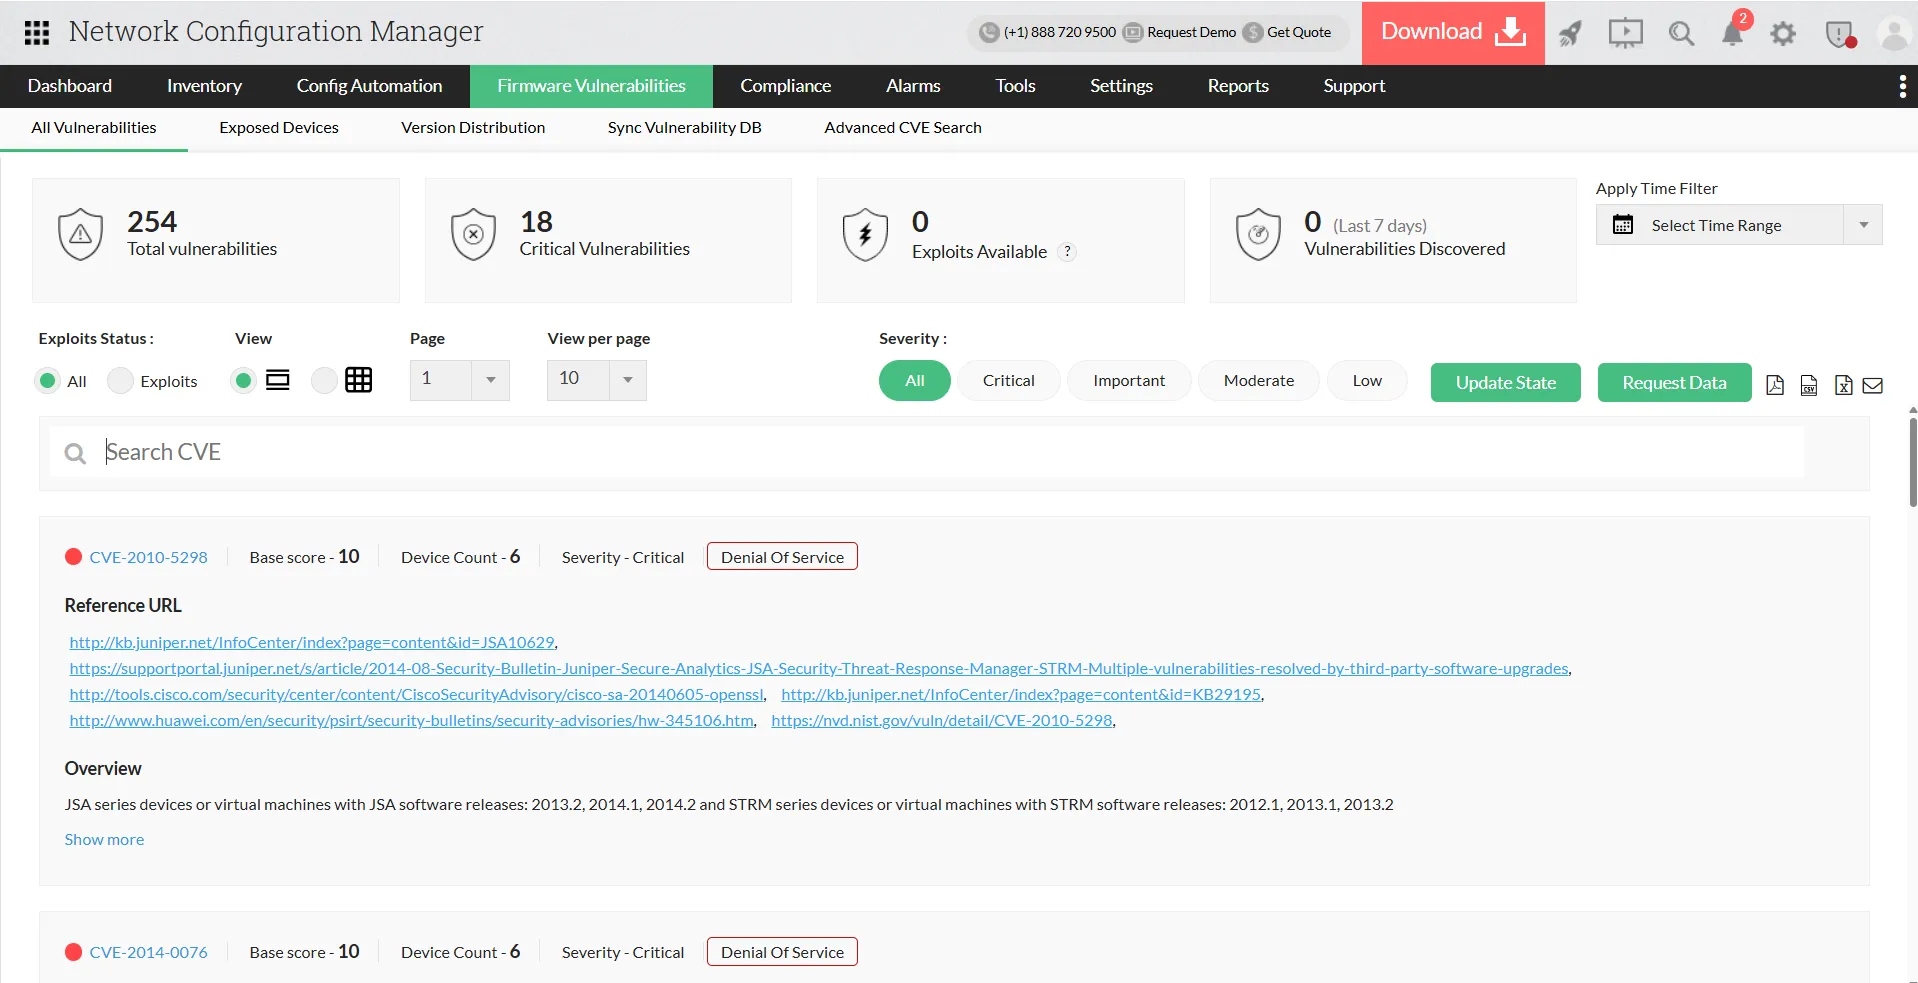Click the Download button

click(x=1453, y=33)
